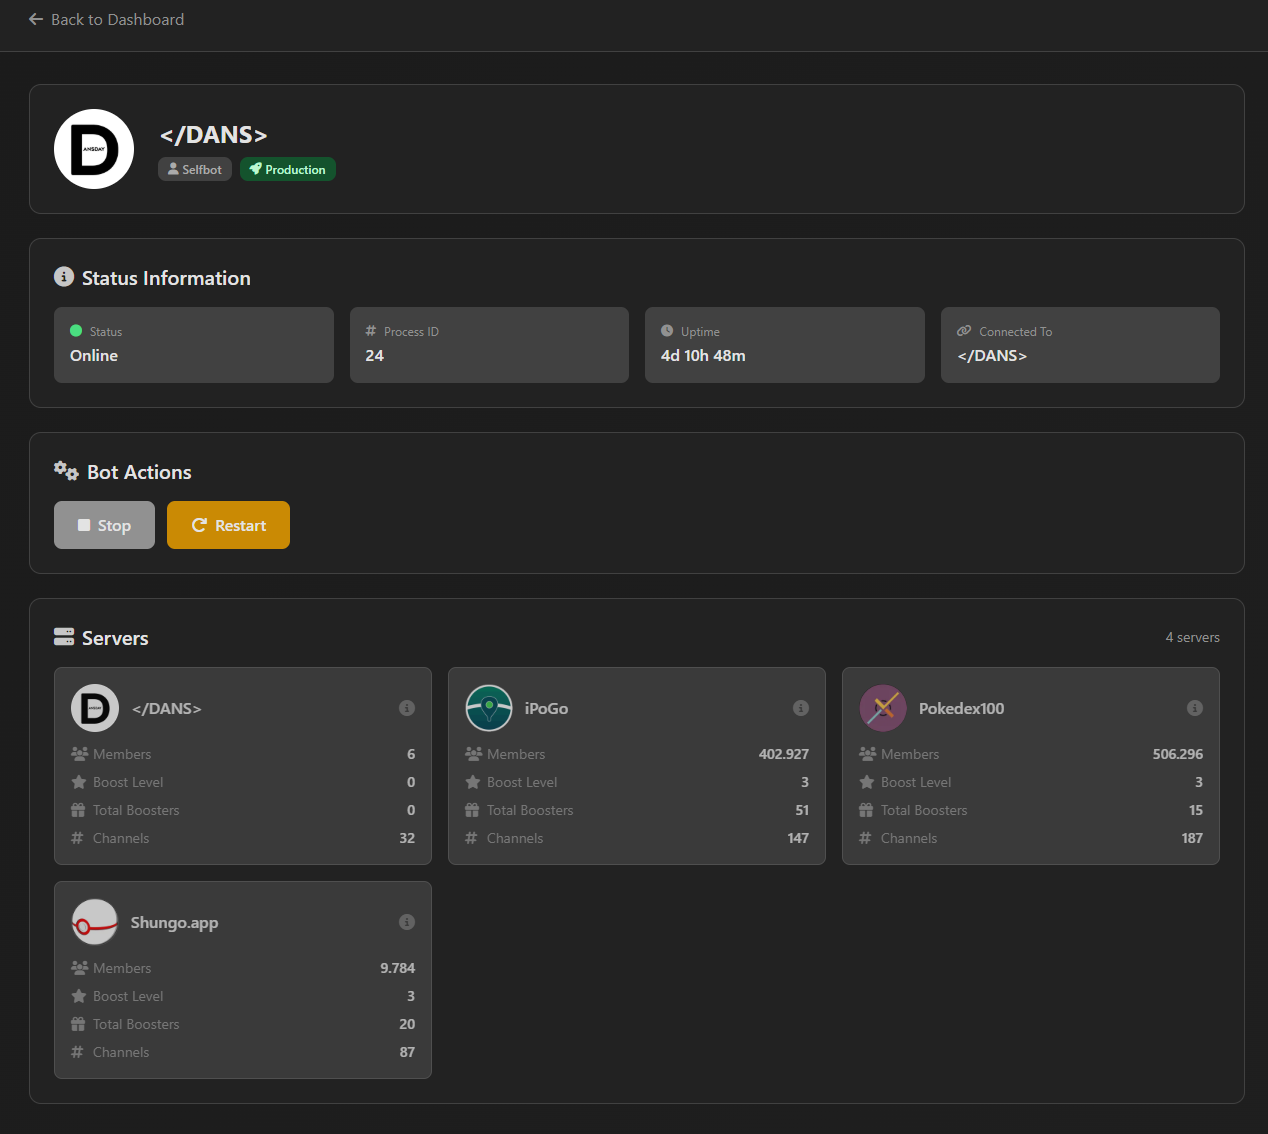Click iPoGo member count '402.927'
The height and width of the screenshot is (1134, 1268).
[784, 754]
